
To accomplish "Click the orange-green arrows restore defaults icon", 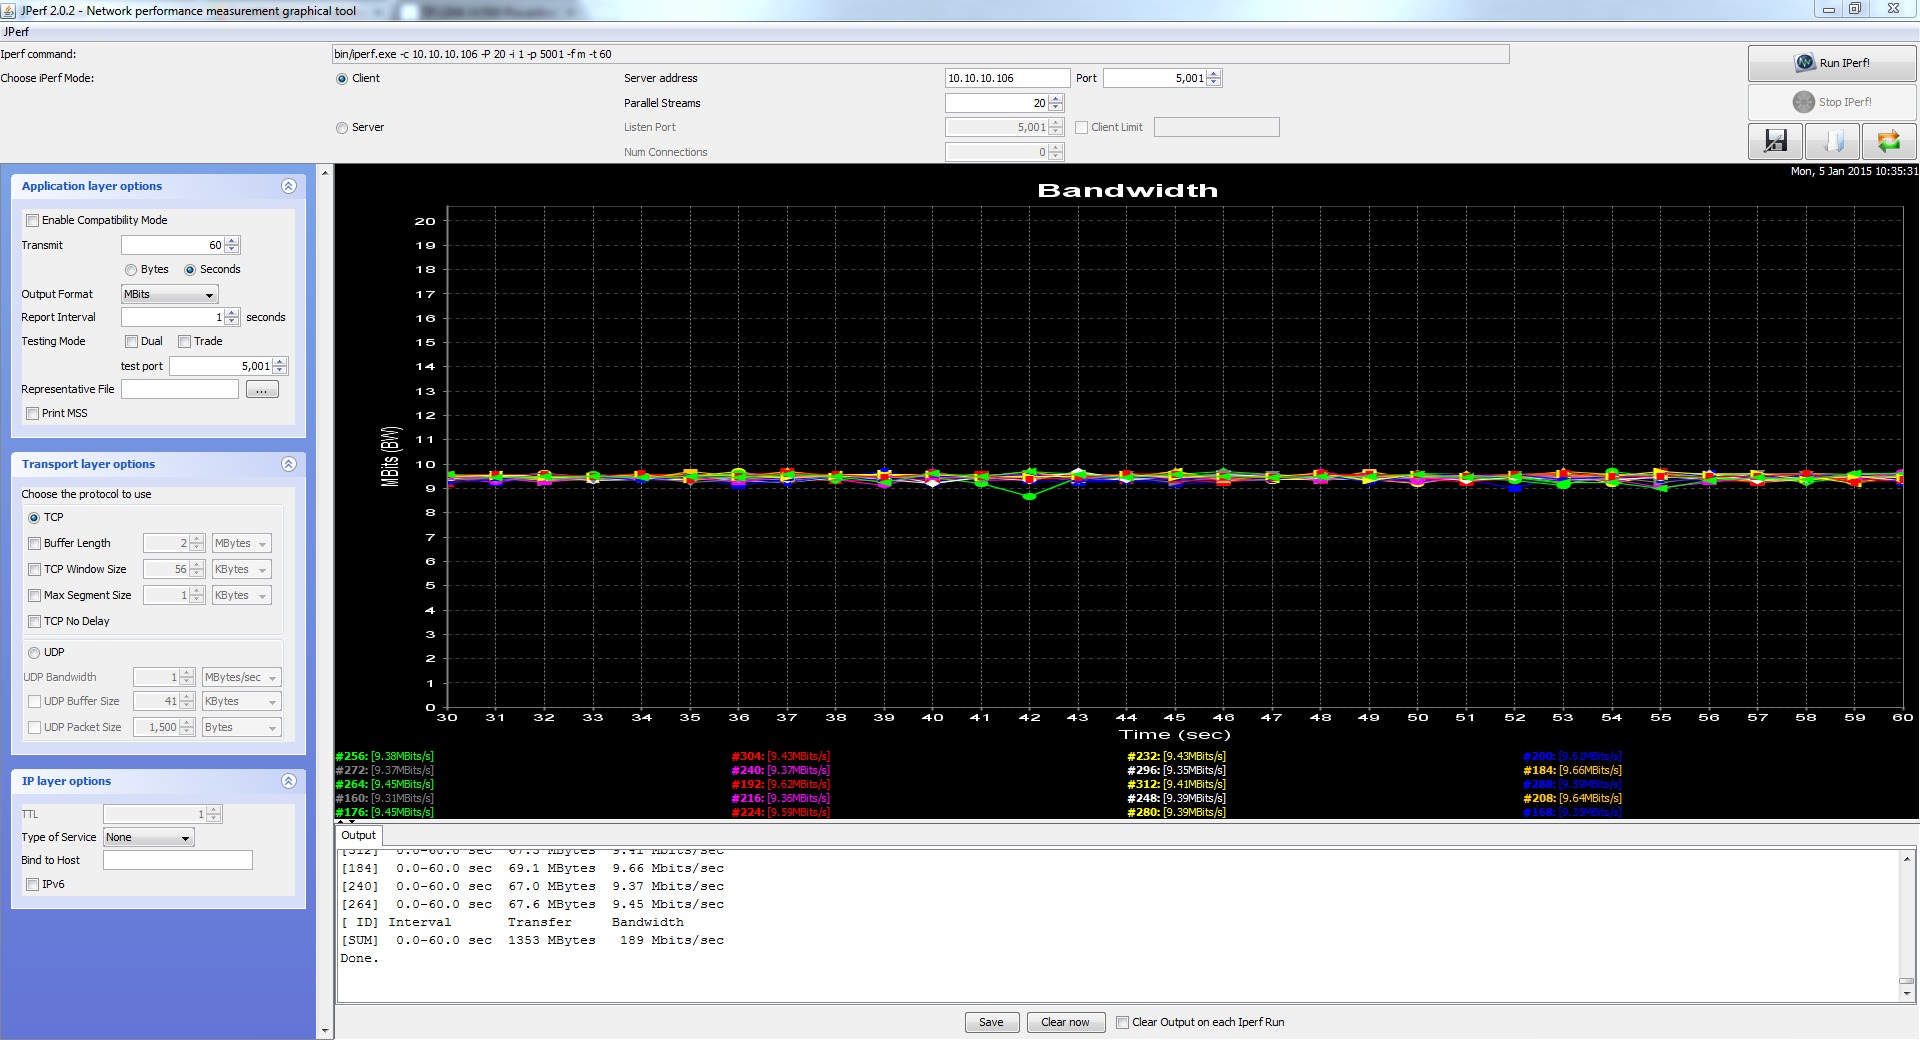I will click(x=1888, y=141).
